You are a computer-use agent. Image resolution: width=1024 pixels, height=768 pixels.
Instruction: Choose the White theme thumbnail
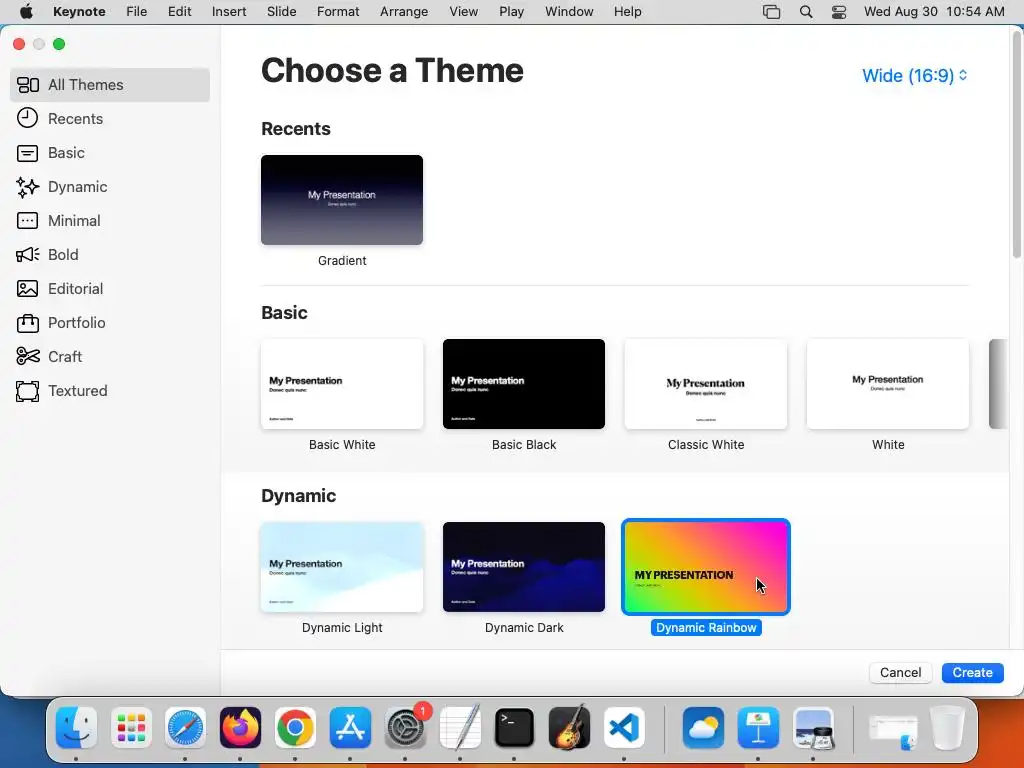point(888,384)
